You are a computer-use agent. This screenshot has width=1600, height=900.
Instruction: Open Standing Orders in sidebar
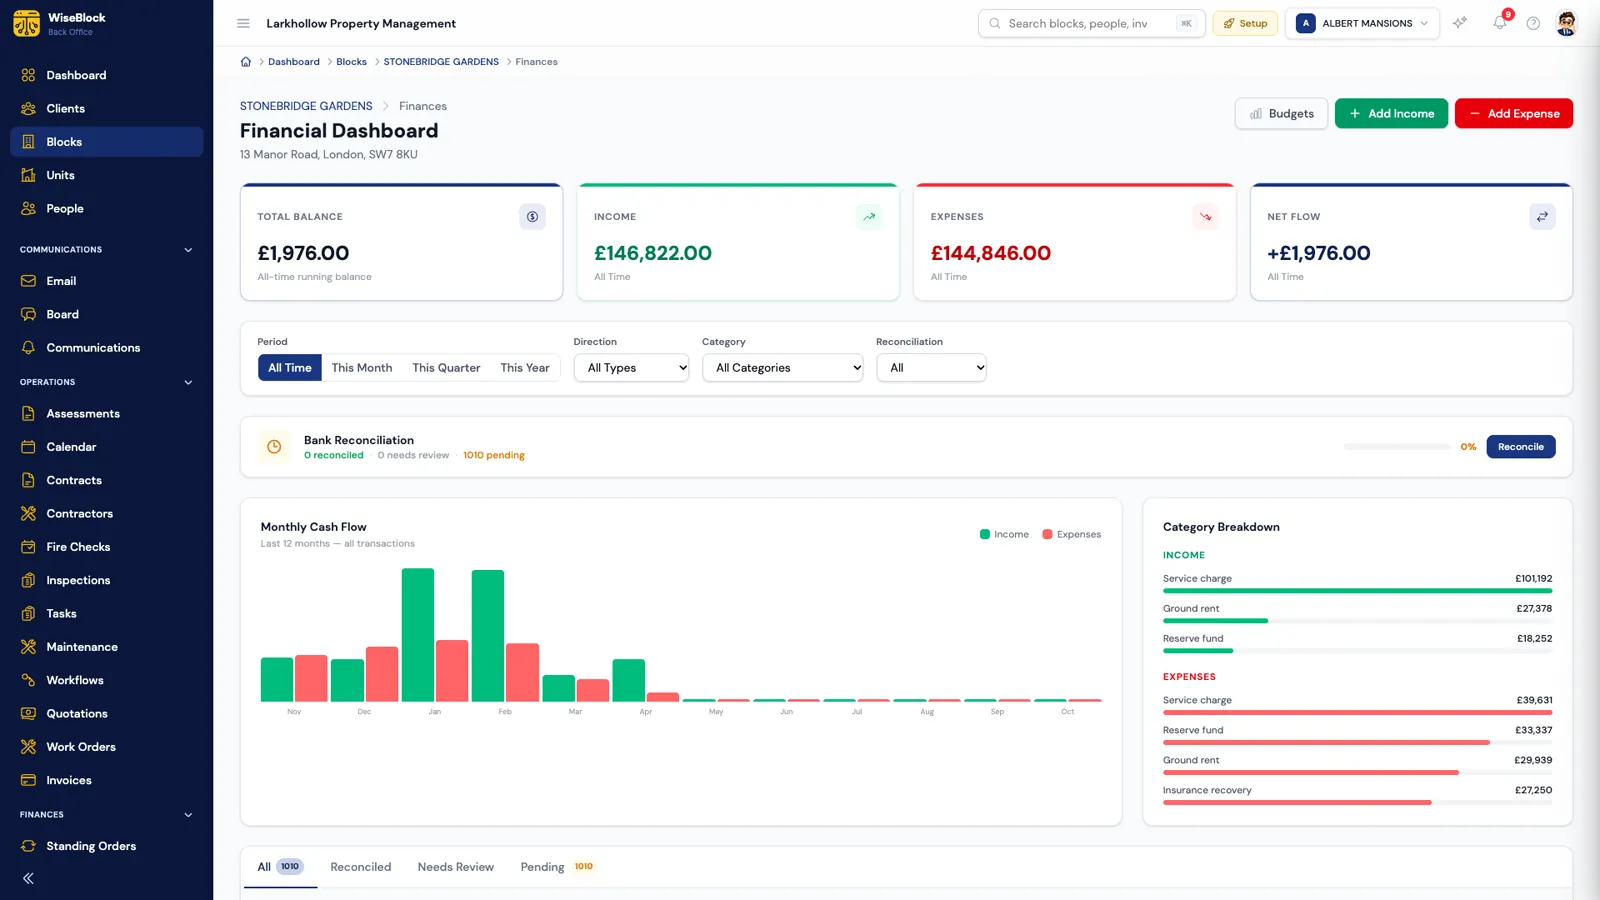[x=106, y=846]
